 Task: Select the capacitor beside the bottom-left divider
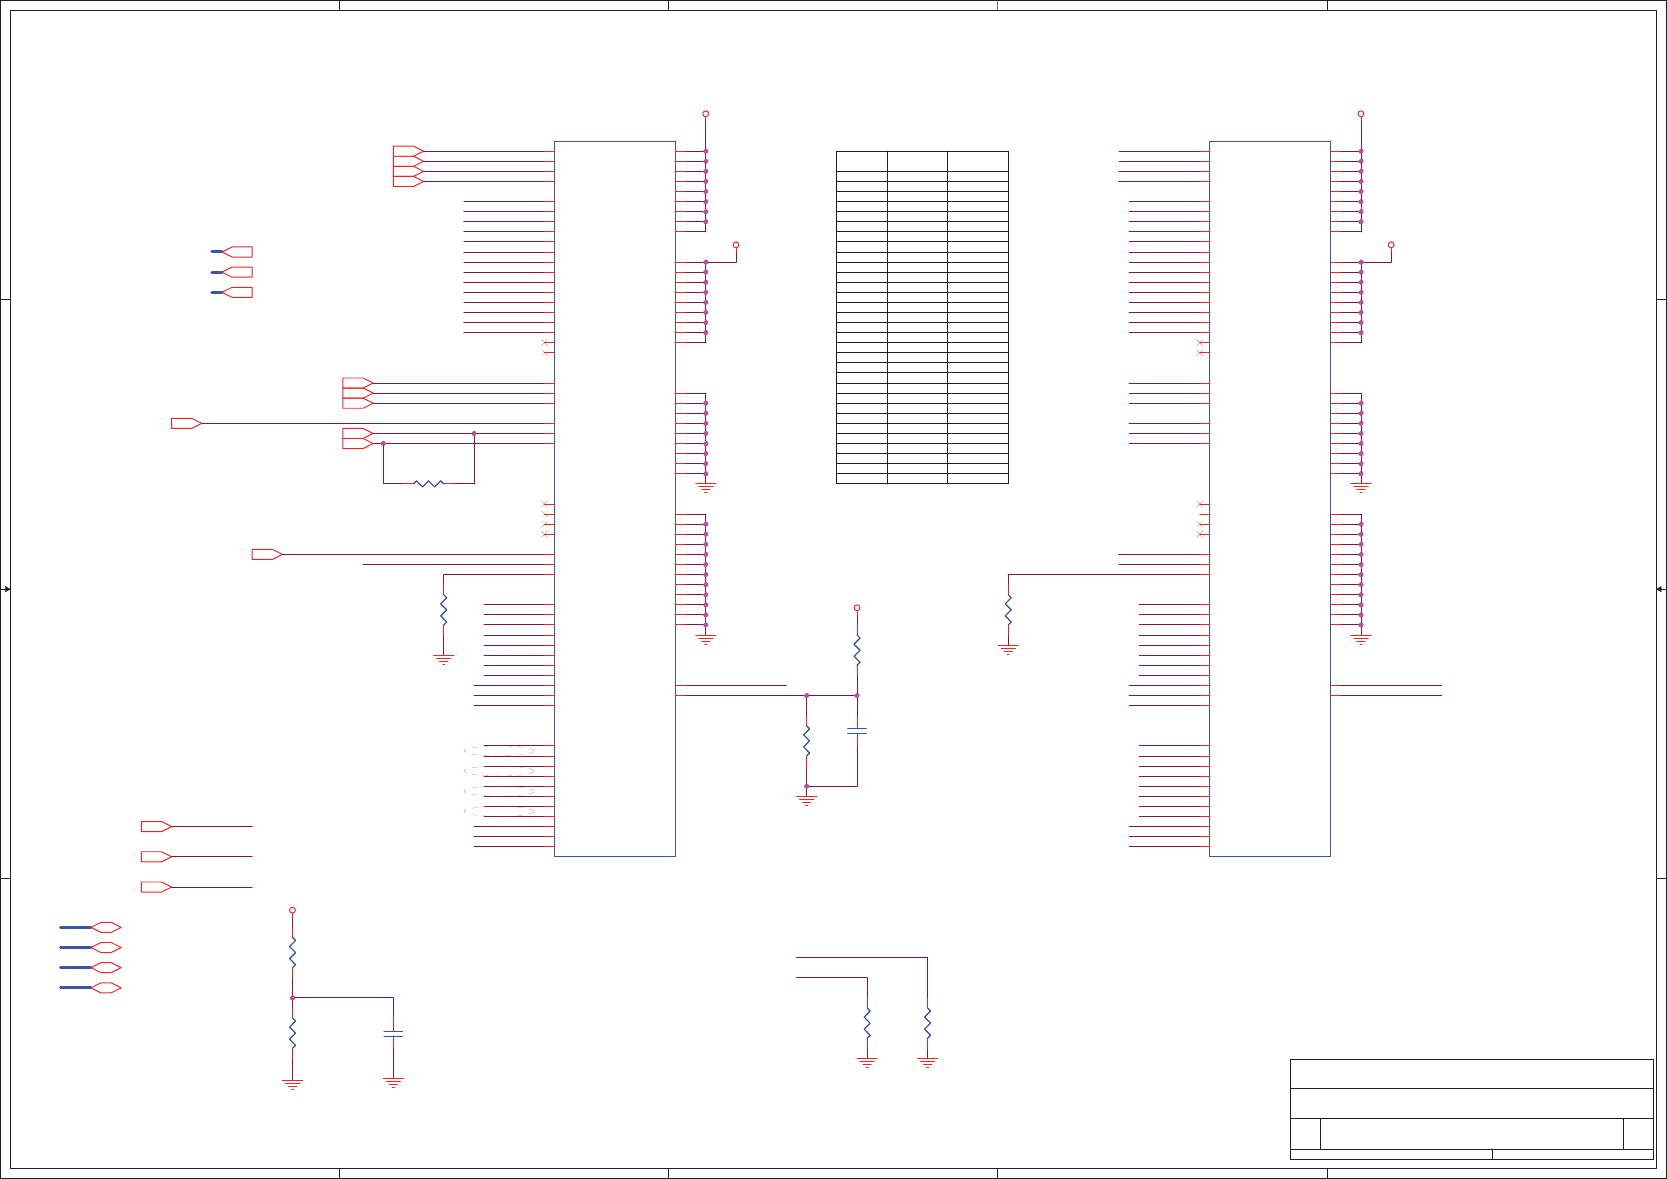tap(394, 1034)
